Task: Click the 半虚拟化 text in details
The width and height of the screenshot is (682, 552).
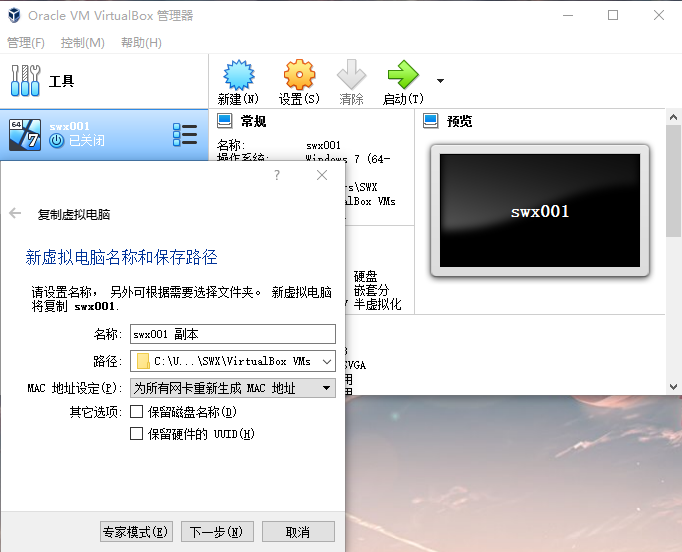Action: click(x=378, y=304)
